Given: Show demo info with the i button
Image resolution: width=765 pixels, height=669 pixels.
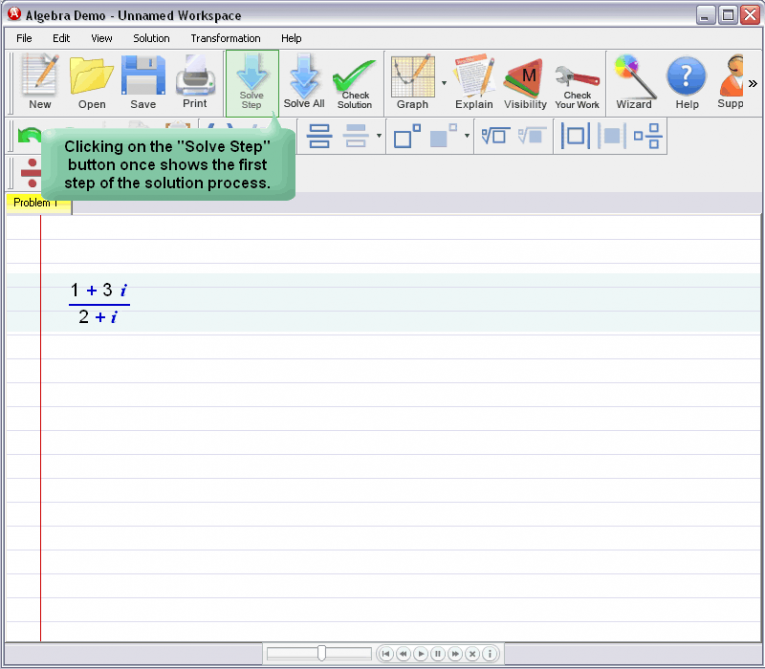Looking at the screenshot, I should coord(490,653).
